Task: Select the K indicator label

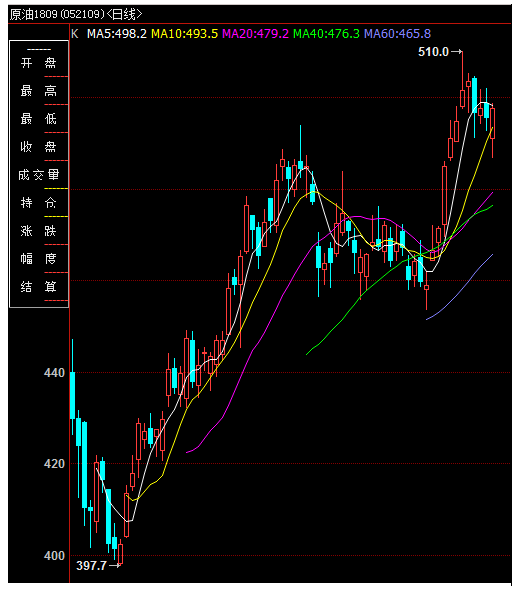Action: pos(75,34)
